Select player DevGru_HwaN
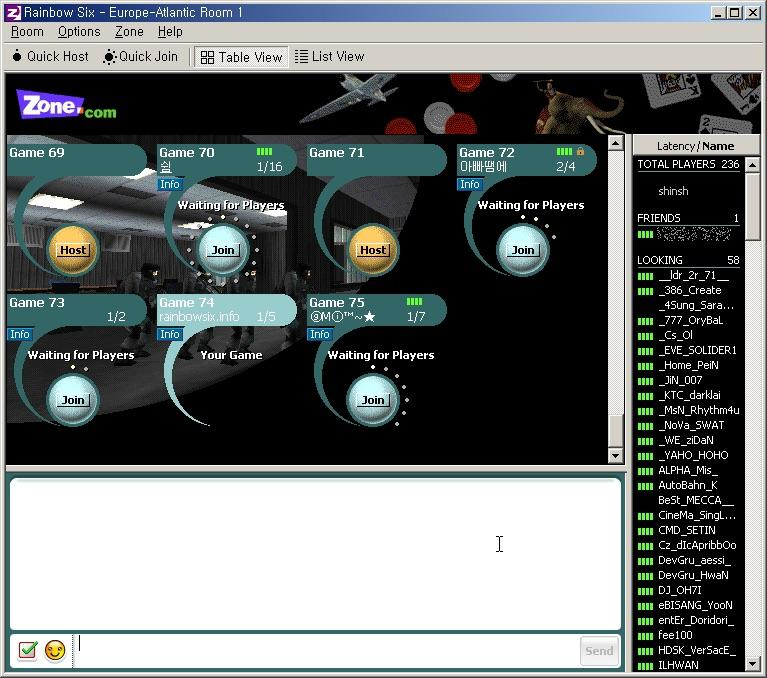This screenshot has width=767, height=678. (693, 575)
